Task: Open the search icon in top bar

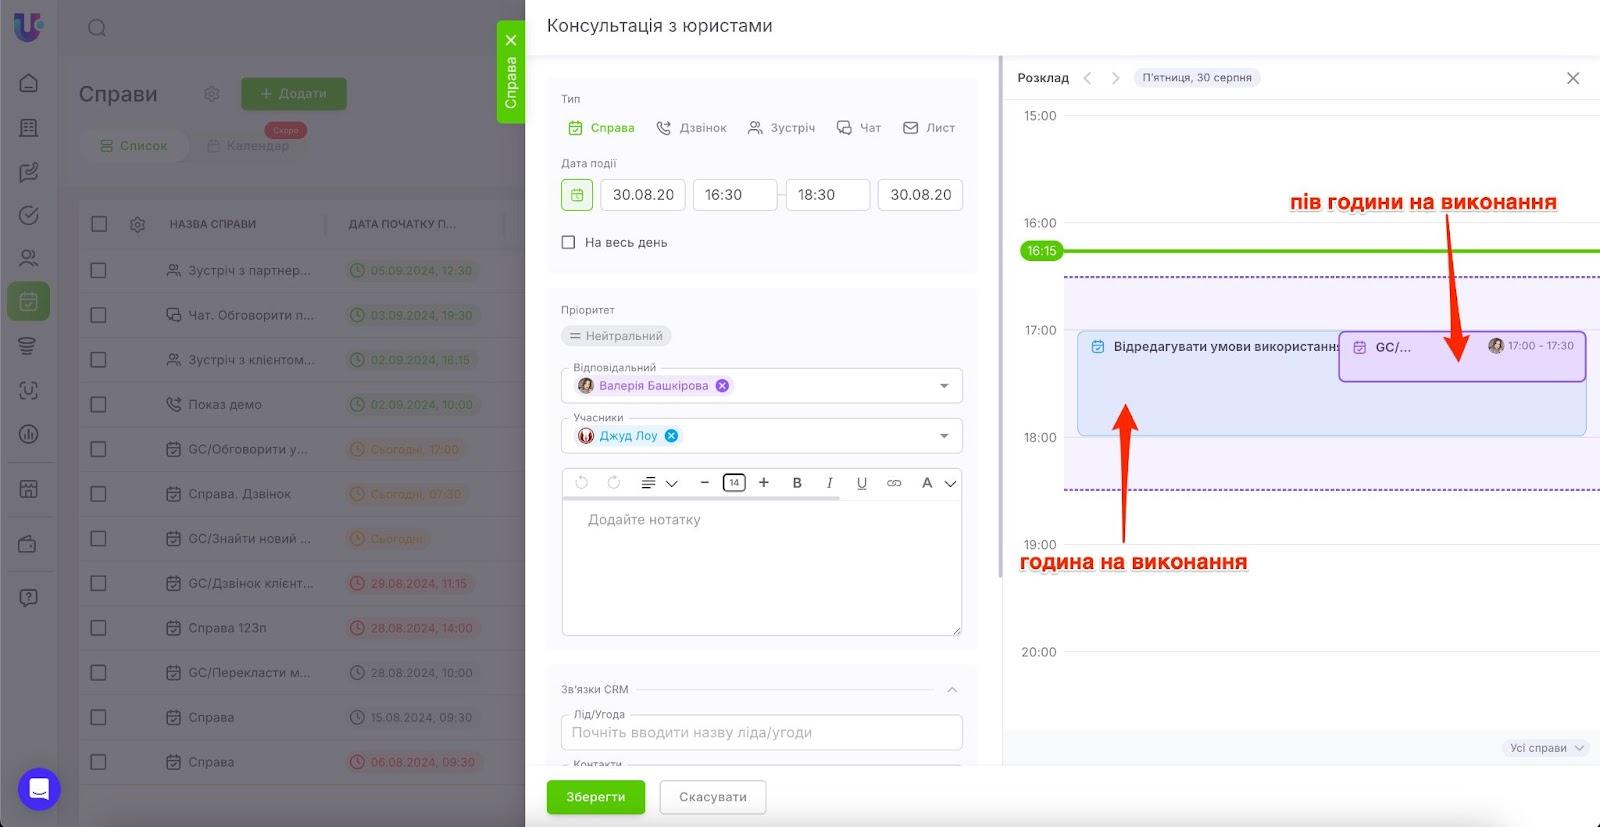Action: (x=97, y=28)
